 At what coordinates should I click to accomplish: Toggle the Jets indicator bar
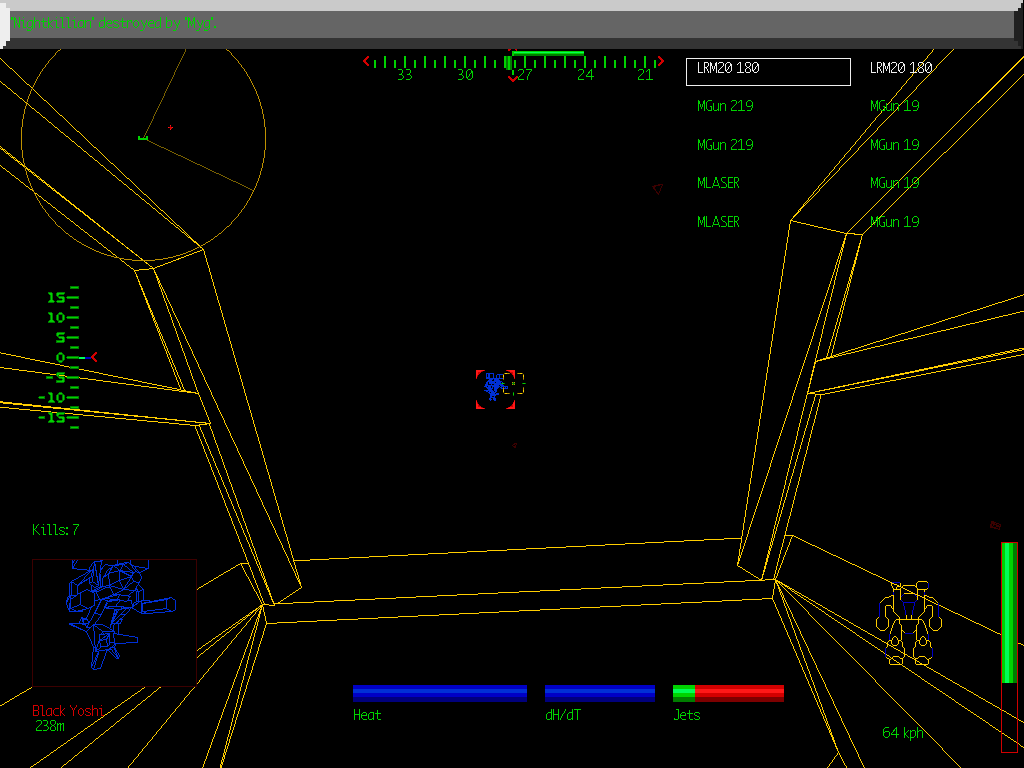click(728, 691)
